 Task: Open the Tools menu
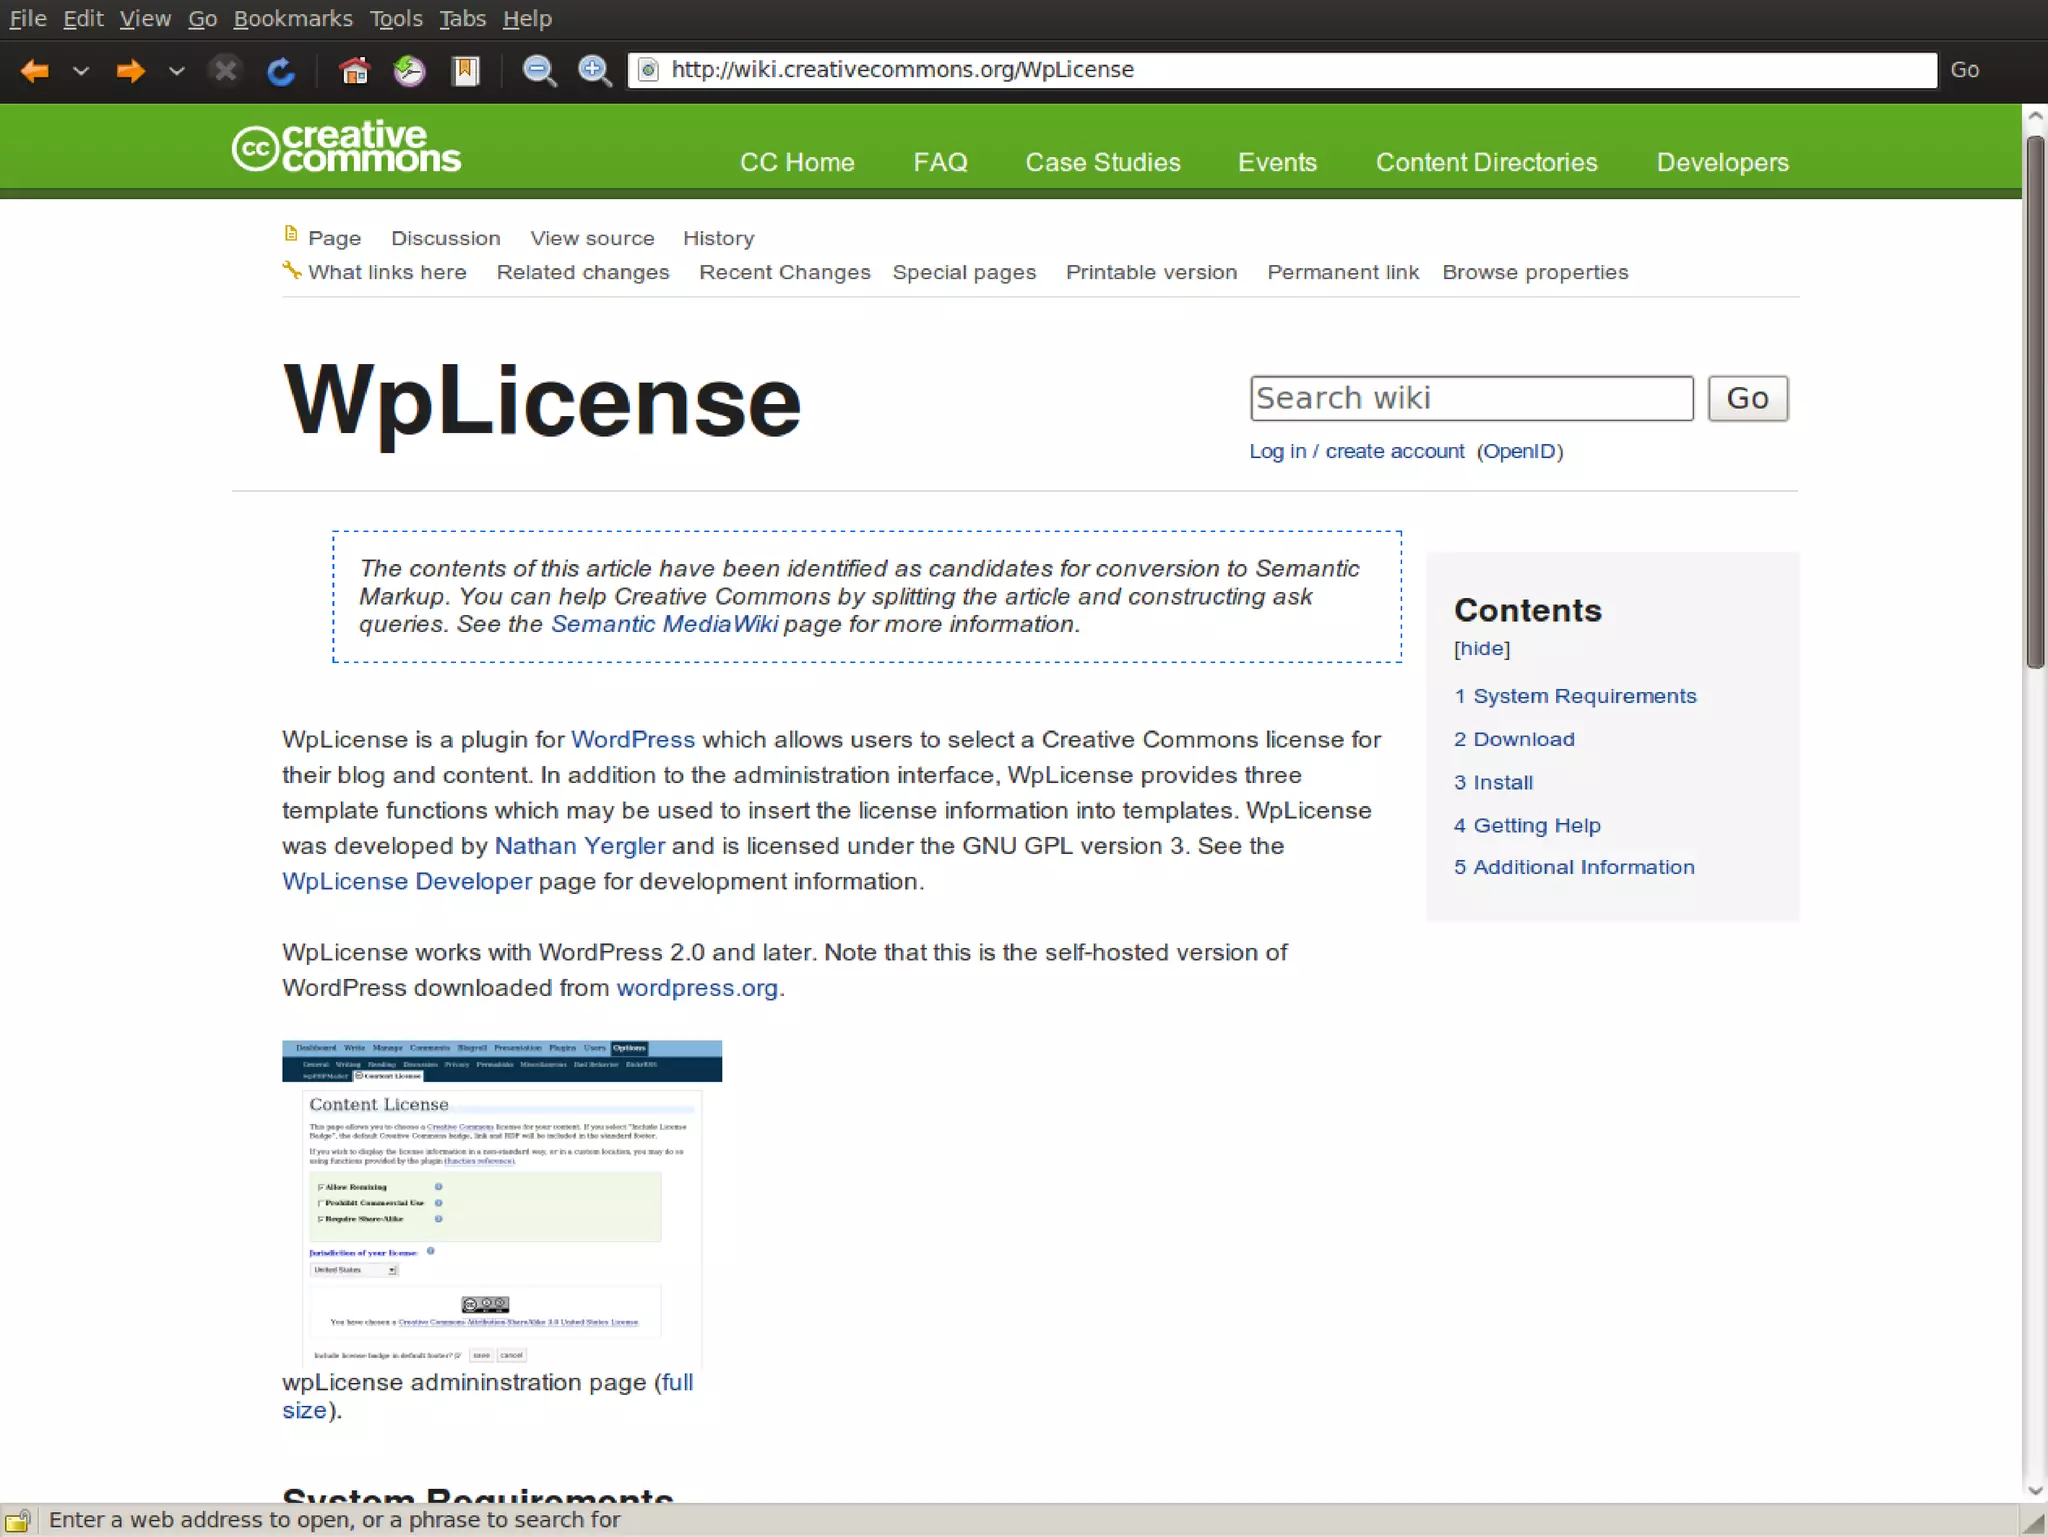click(395, 18)
